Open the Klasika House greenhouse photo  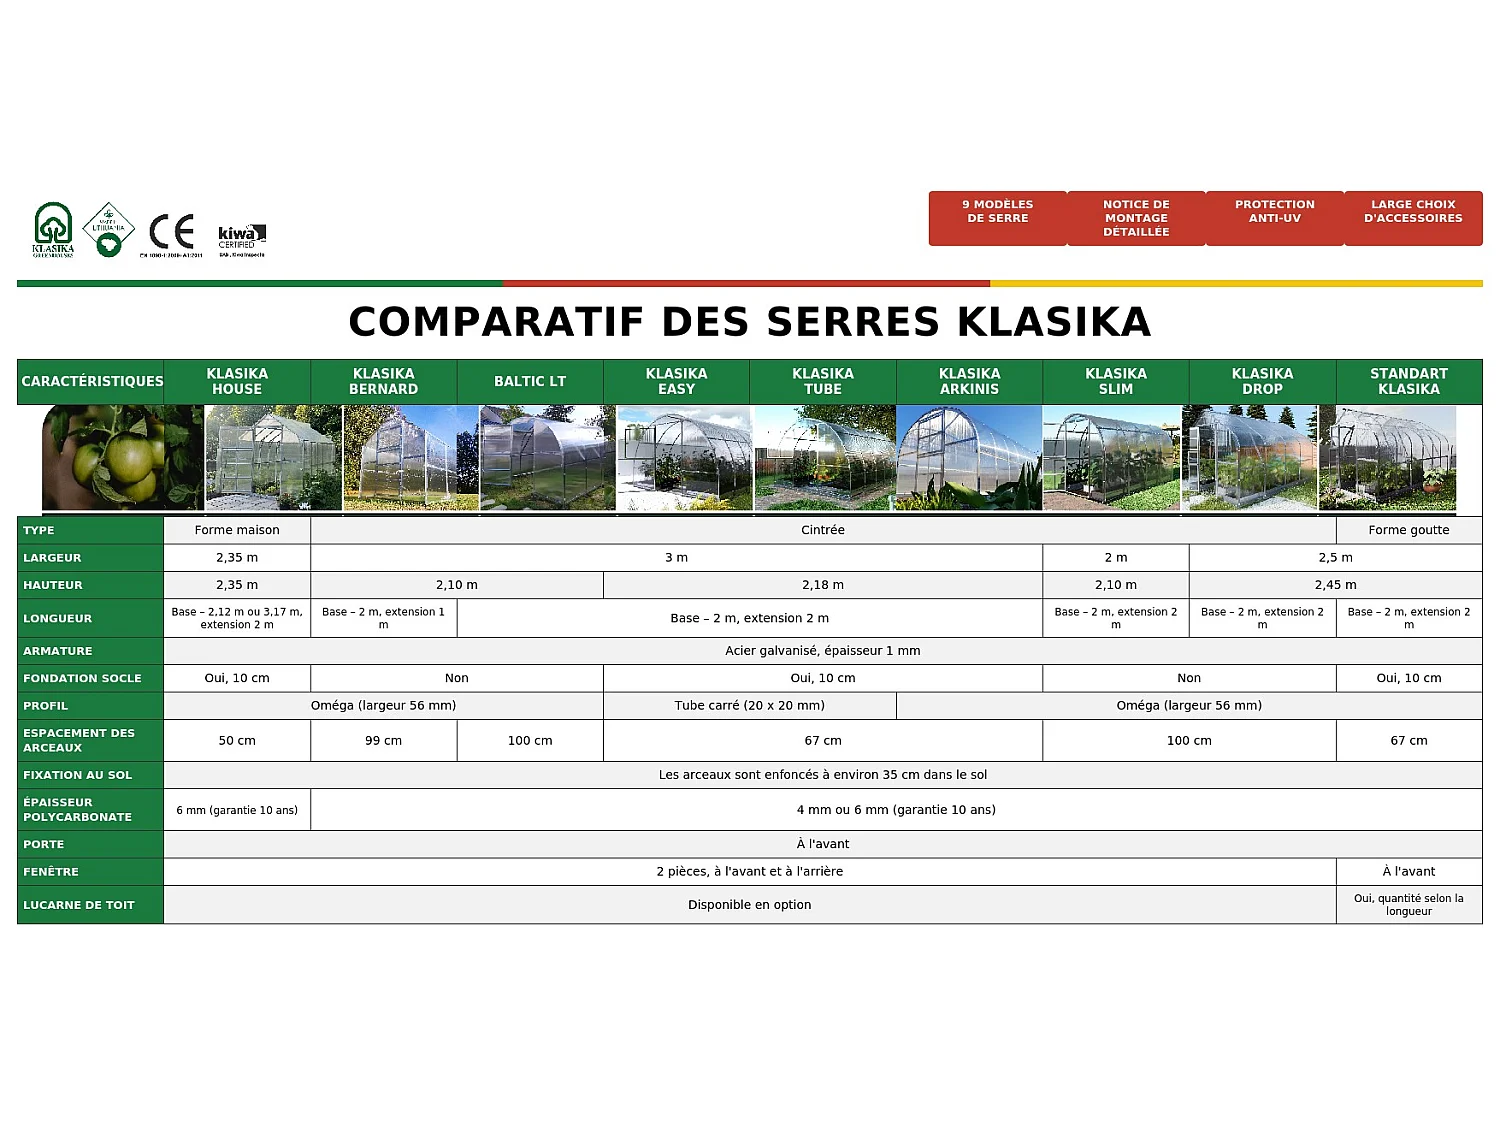click(x=274, y=458)
